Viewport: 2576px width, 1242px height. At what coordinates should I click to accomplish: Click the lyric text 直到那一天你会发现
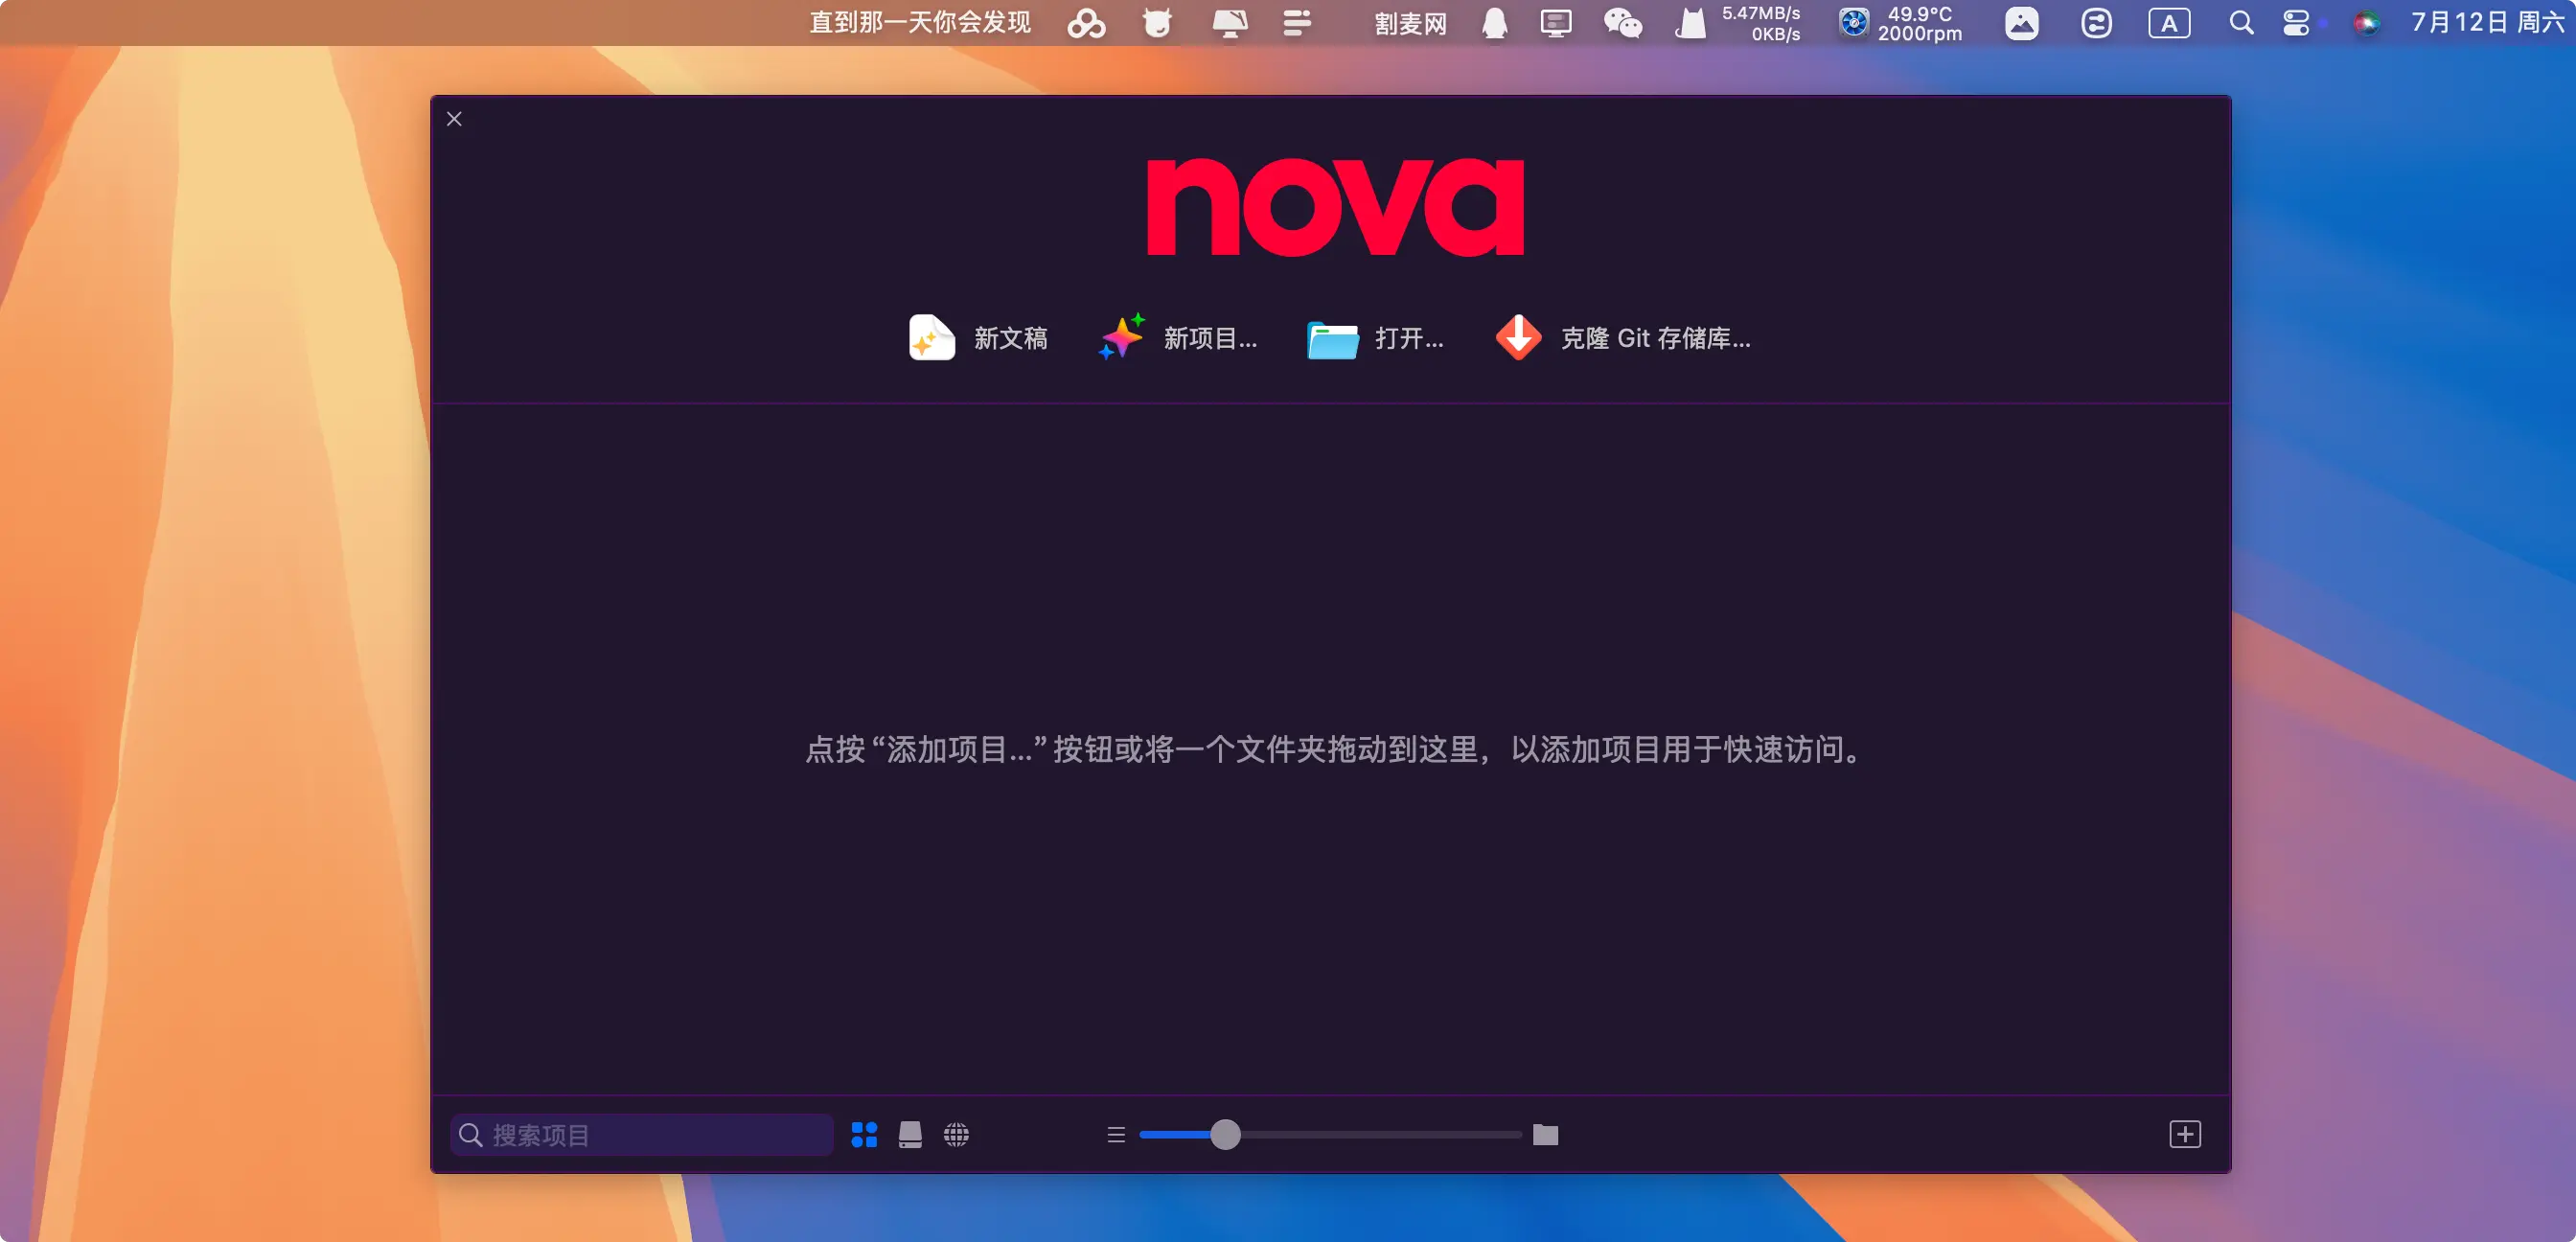pyautogui.click(x=920, y=22)
